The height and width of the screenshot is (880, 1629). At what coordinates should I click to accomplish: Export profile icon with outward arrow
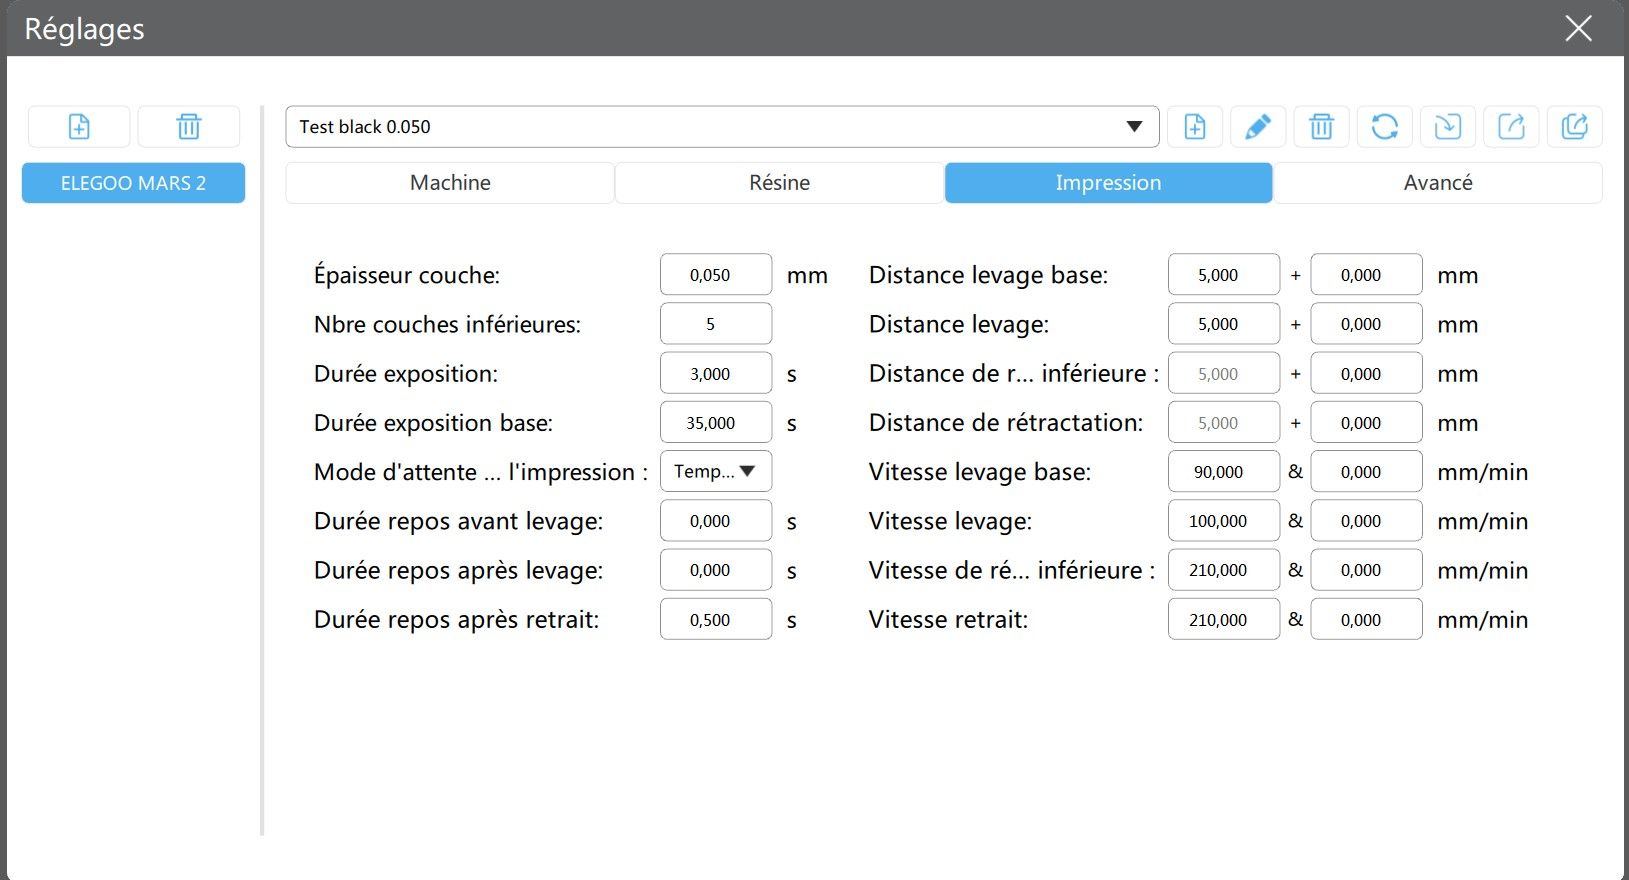click(x=1511, y=127)
